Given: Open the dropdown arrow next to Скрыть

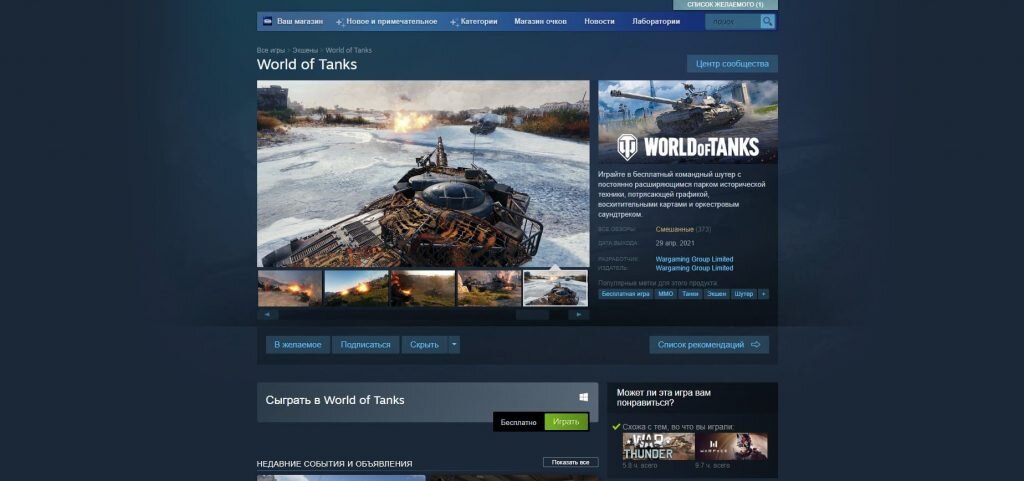Looking at the screenshot, I should tap(455, 345).
